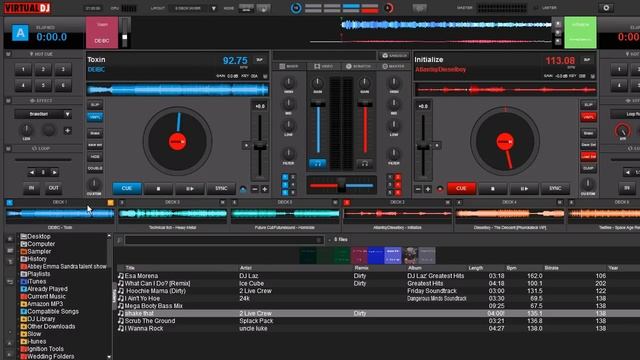640x360 pixels.
Task: Click deck A indicator icon
Action: click(20, 33)
